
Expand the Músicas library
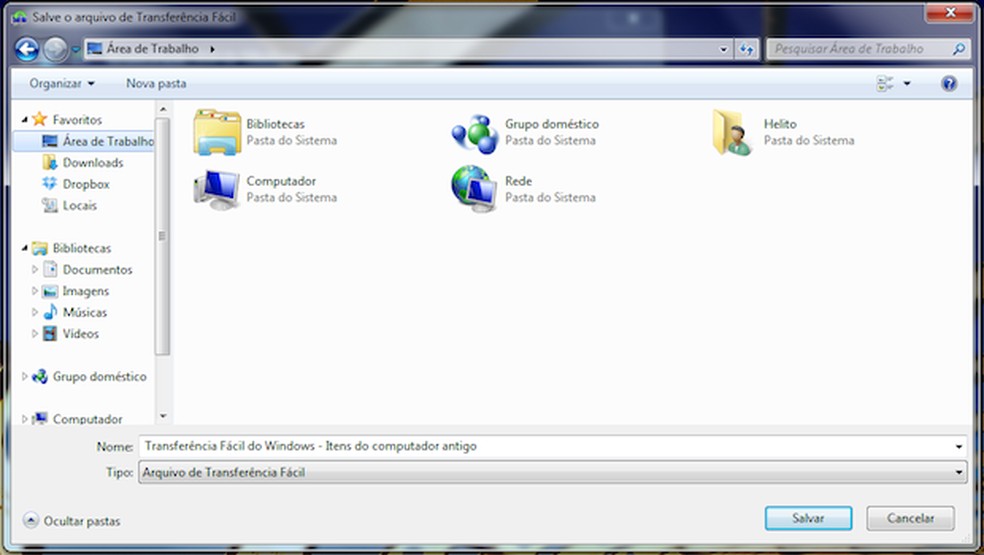[x=35, y=312]
